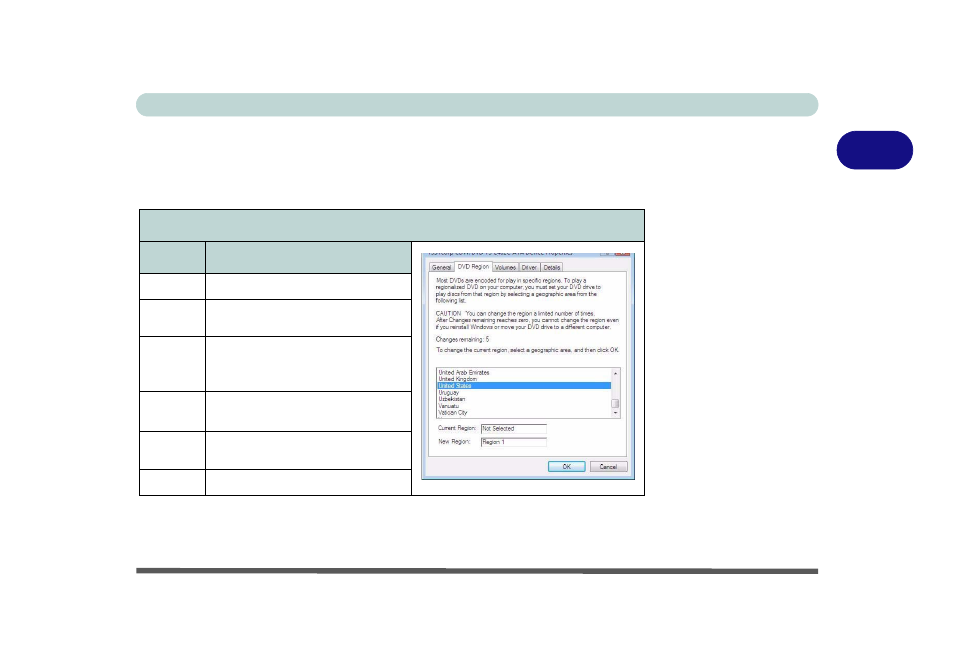Click the New Region field
The height and width of the screenshot is (672, 954).
(514, 442)
